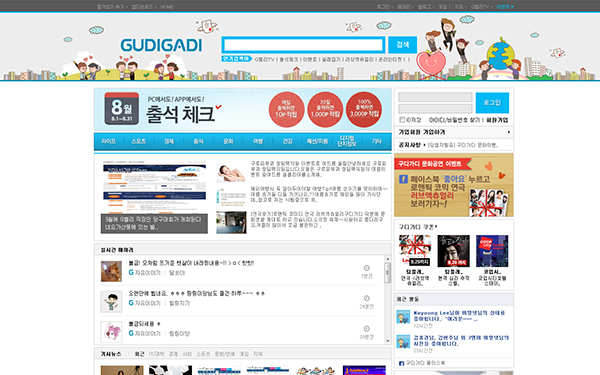
Task: Open the 기타 category in nav bar
Action: 377,141
